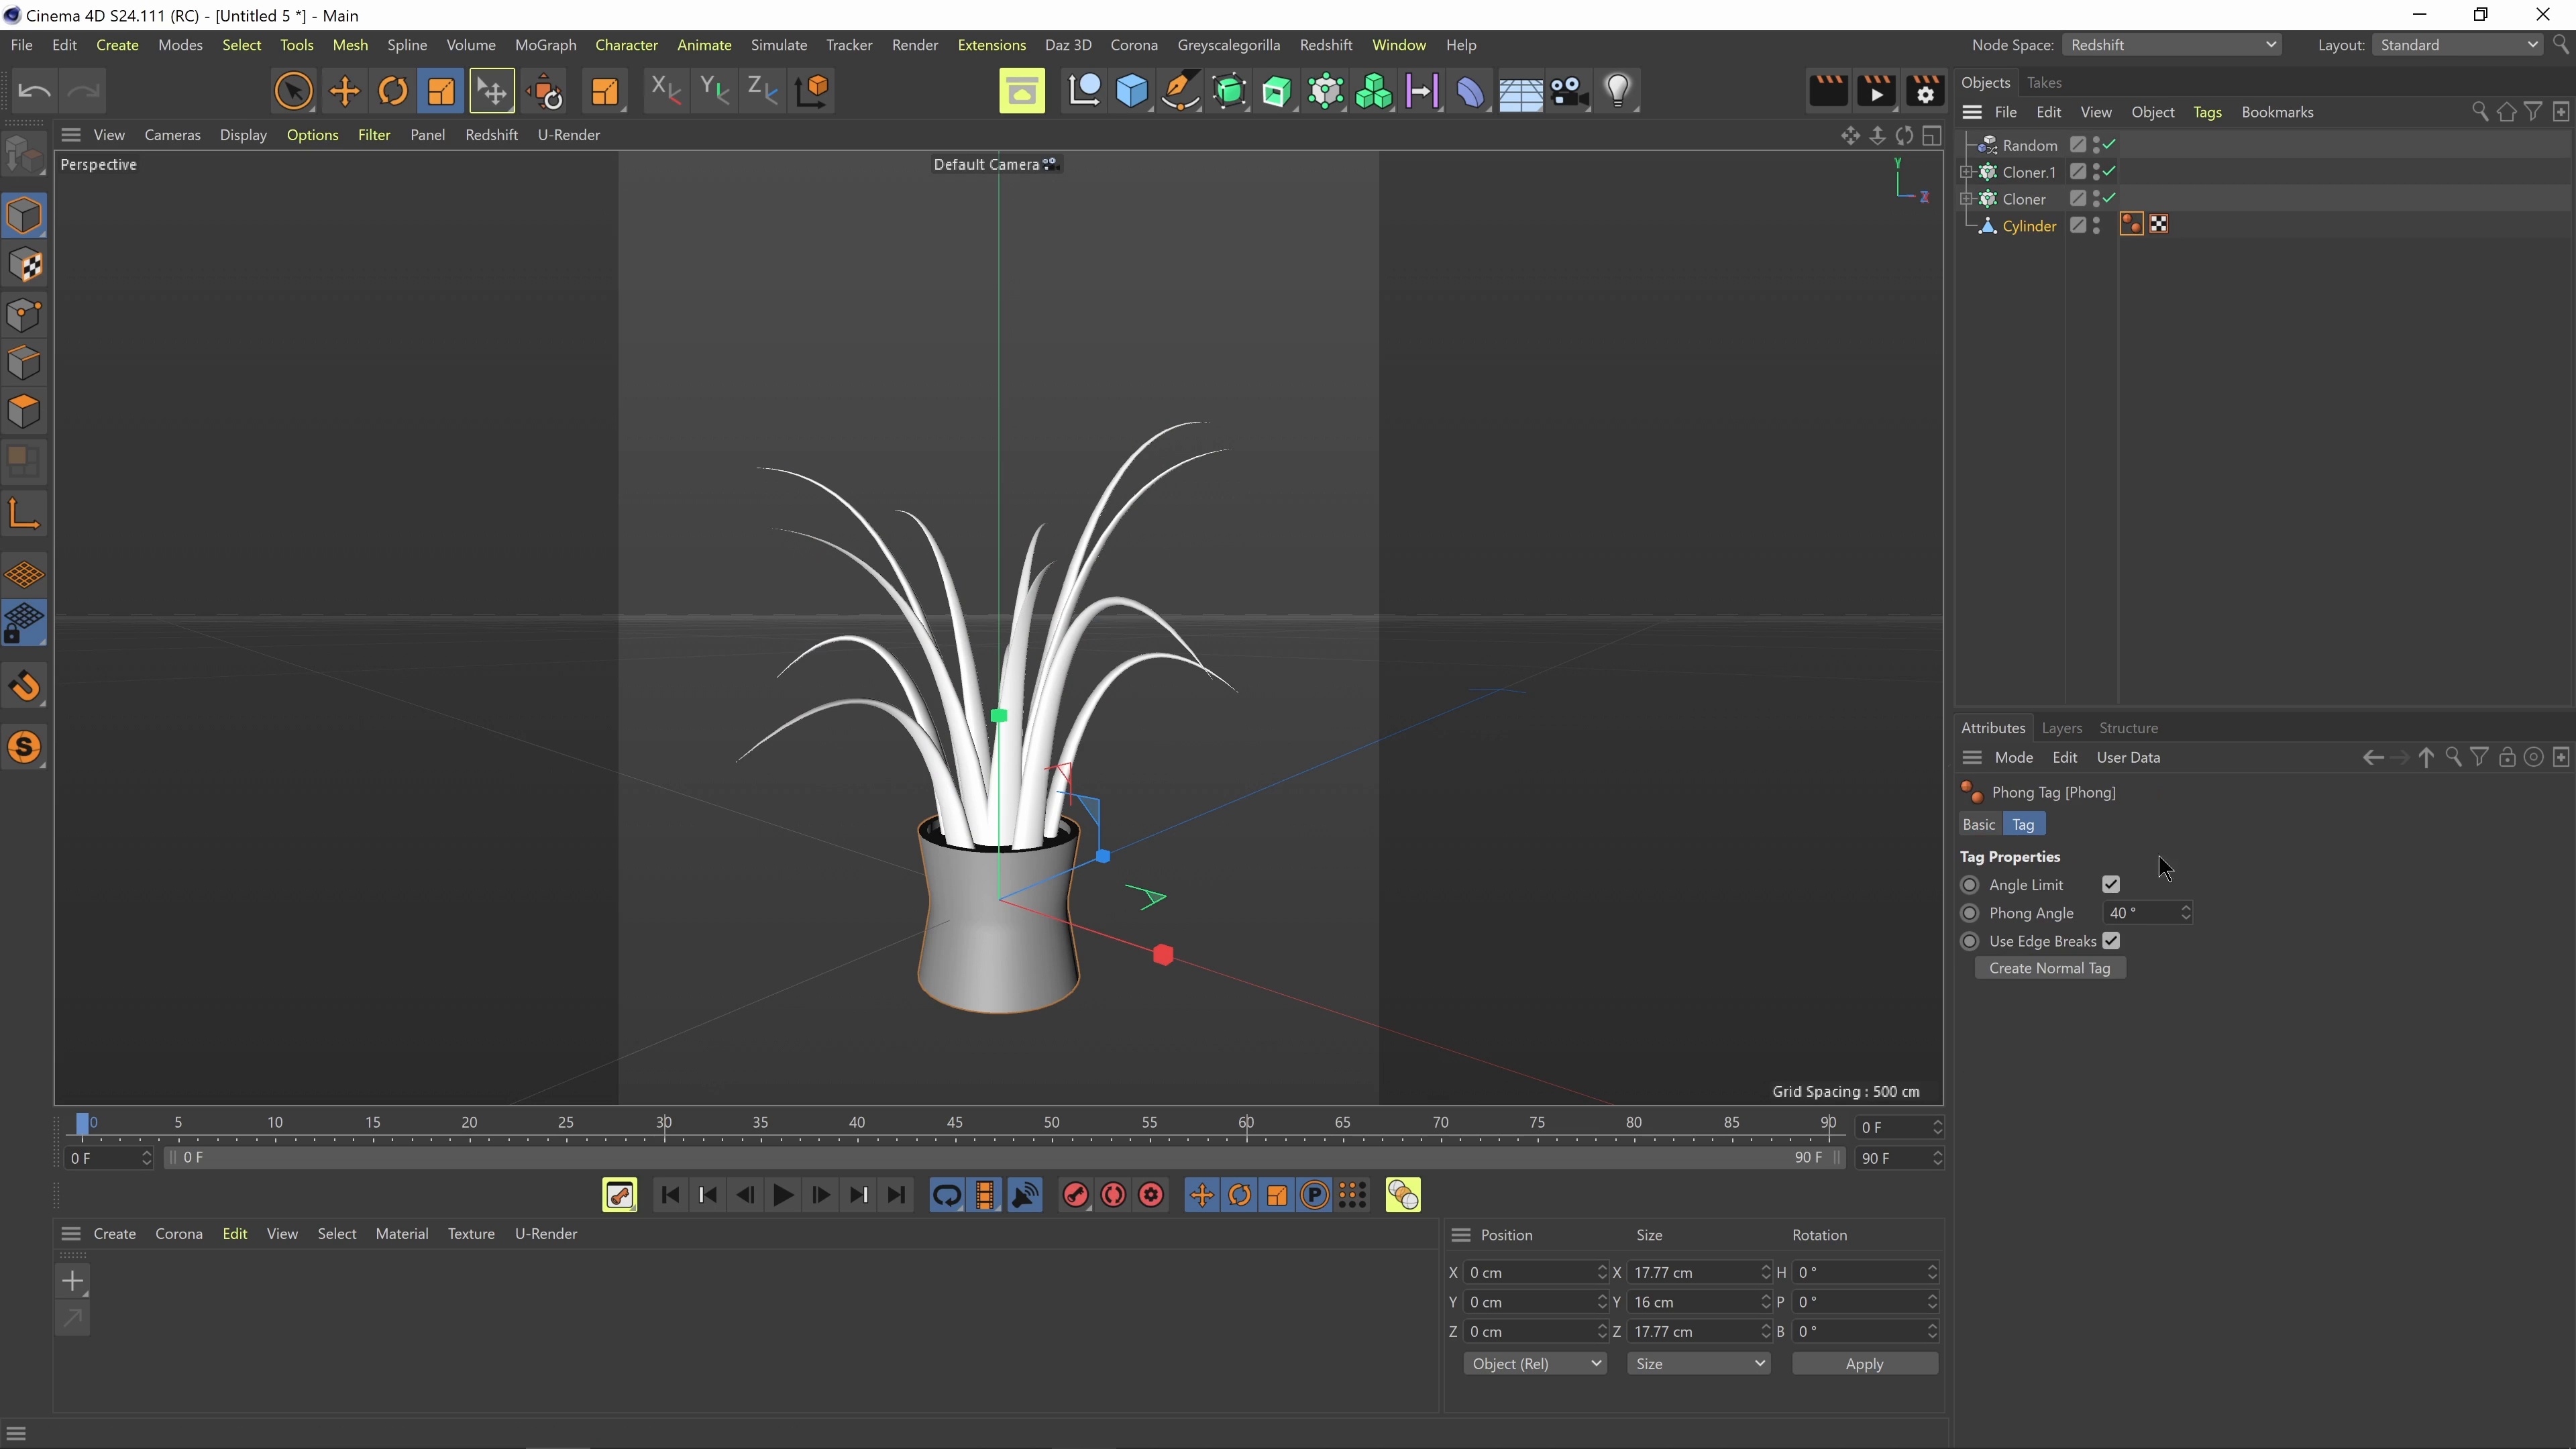
Task: Switch to Model mode in left palette
Action: tap(24, 216)
